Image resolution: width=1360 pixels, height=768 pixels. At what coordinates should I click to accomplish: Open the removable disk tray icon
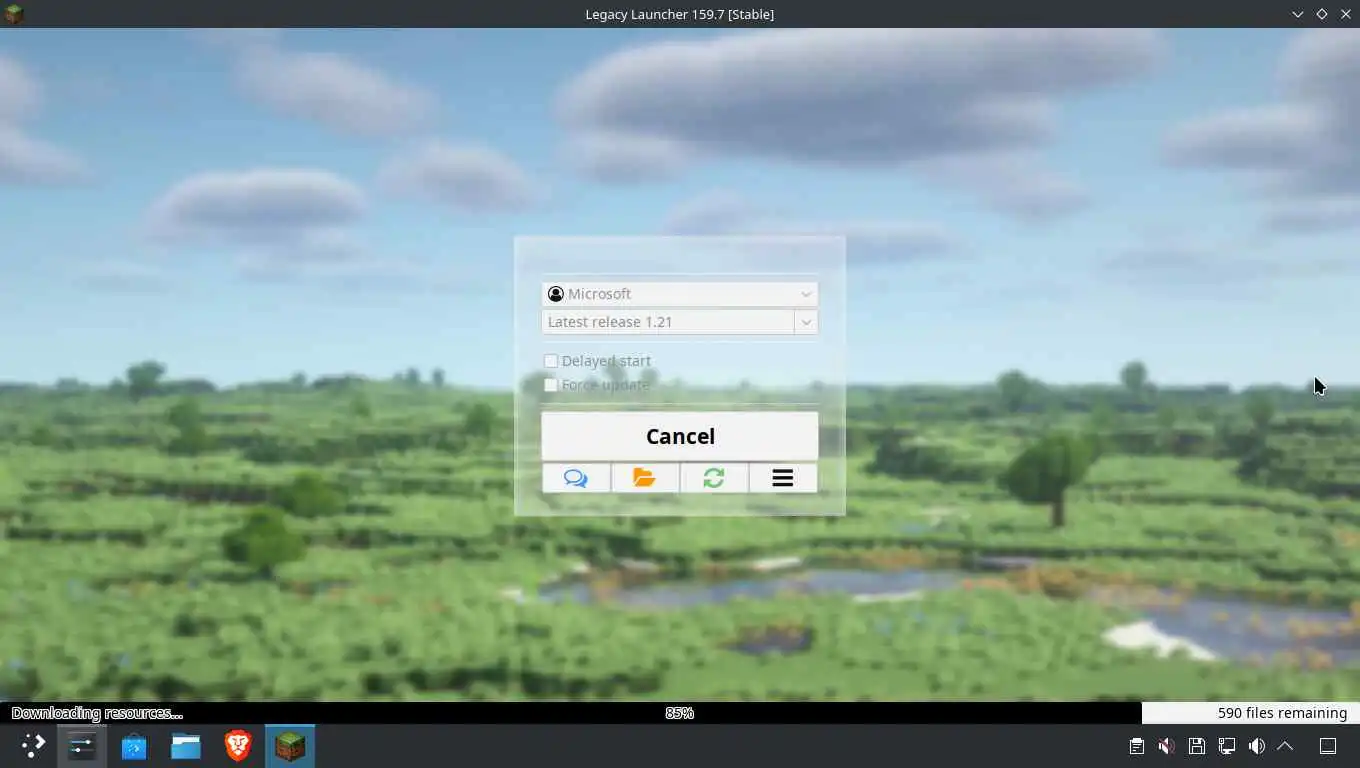pos(1196,746)
